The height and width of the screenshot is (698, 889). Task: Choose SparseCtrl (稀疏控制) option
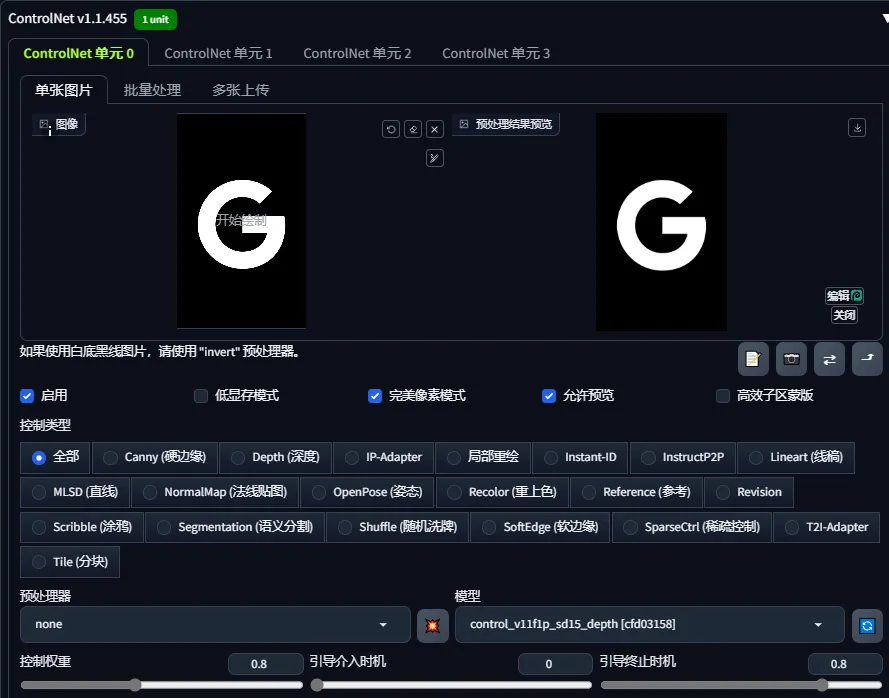coord(692,527)
